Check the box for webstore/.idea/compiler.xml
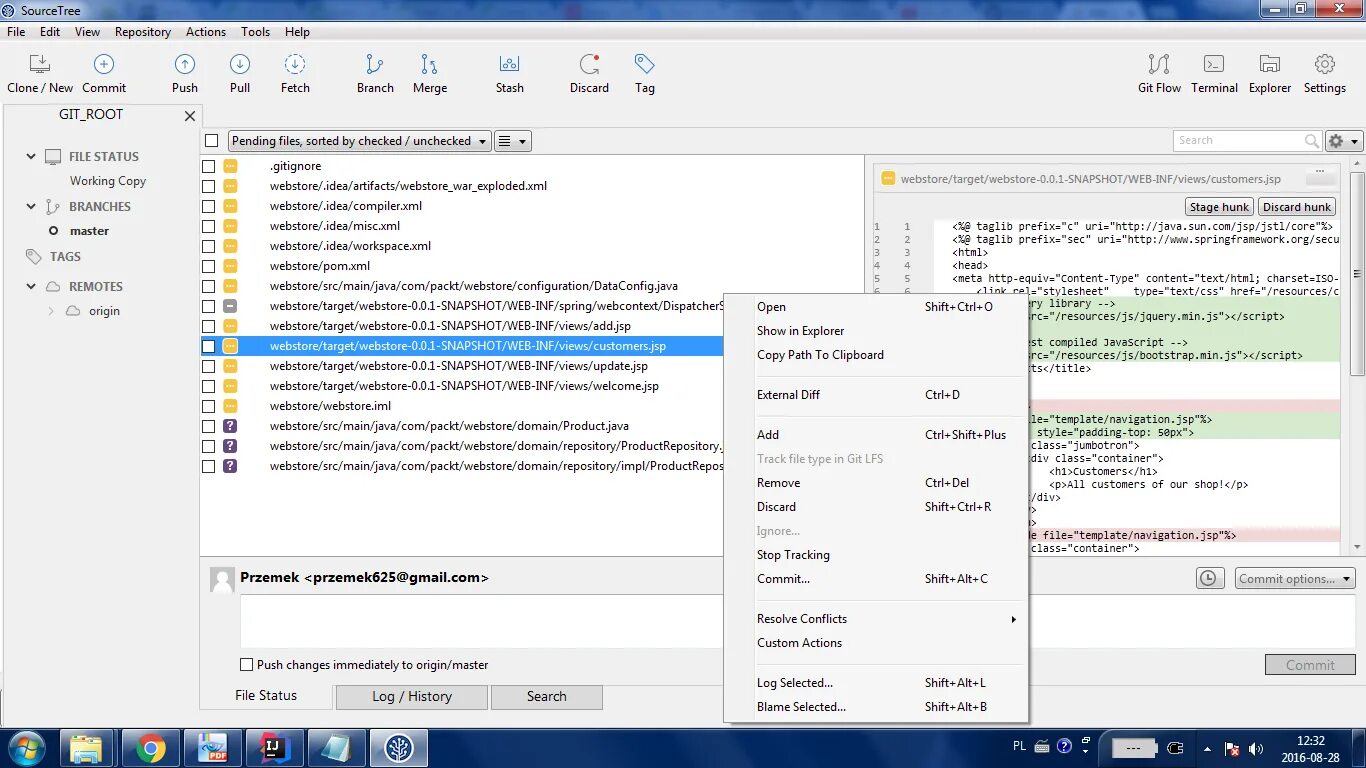1366x768 pixels. (x=209, y=206)
